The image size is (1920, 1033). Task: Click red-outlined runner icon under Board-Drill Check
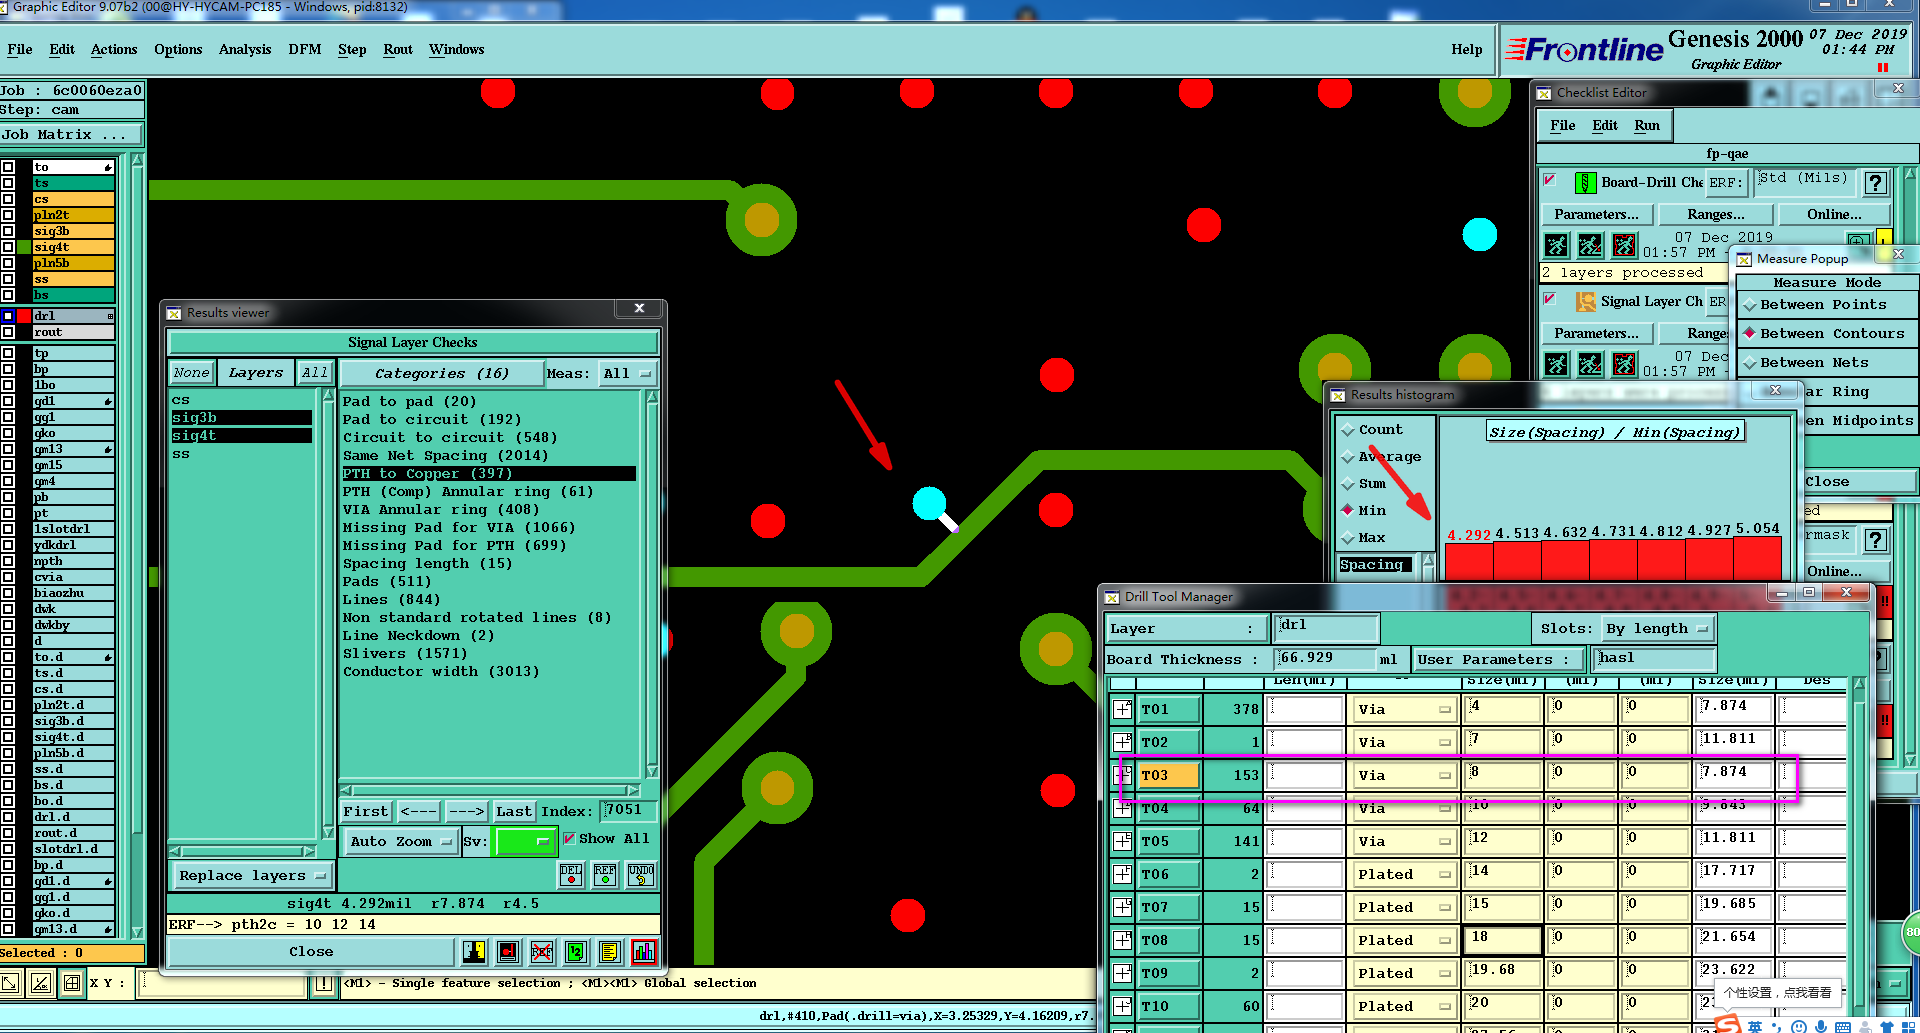click(x=1625, y=245)
